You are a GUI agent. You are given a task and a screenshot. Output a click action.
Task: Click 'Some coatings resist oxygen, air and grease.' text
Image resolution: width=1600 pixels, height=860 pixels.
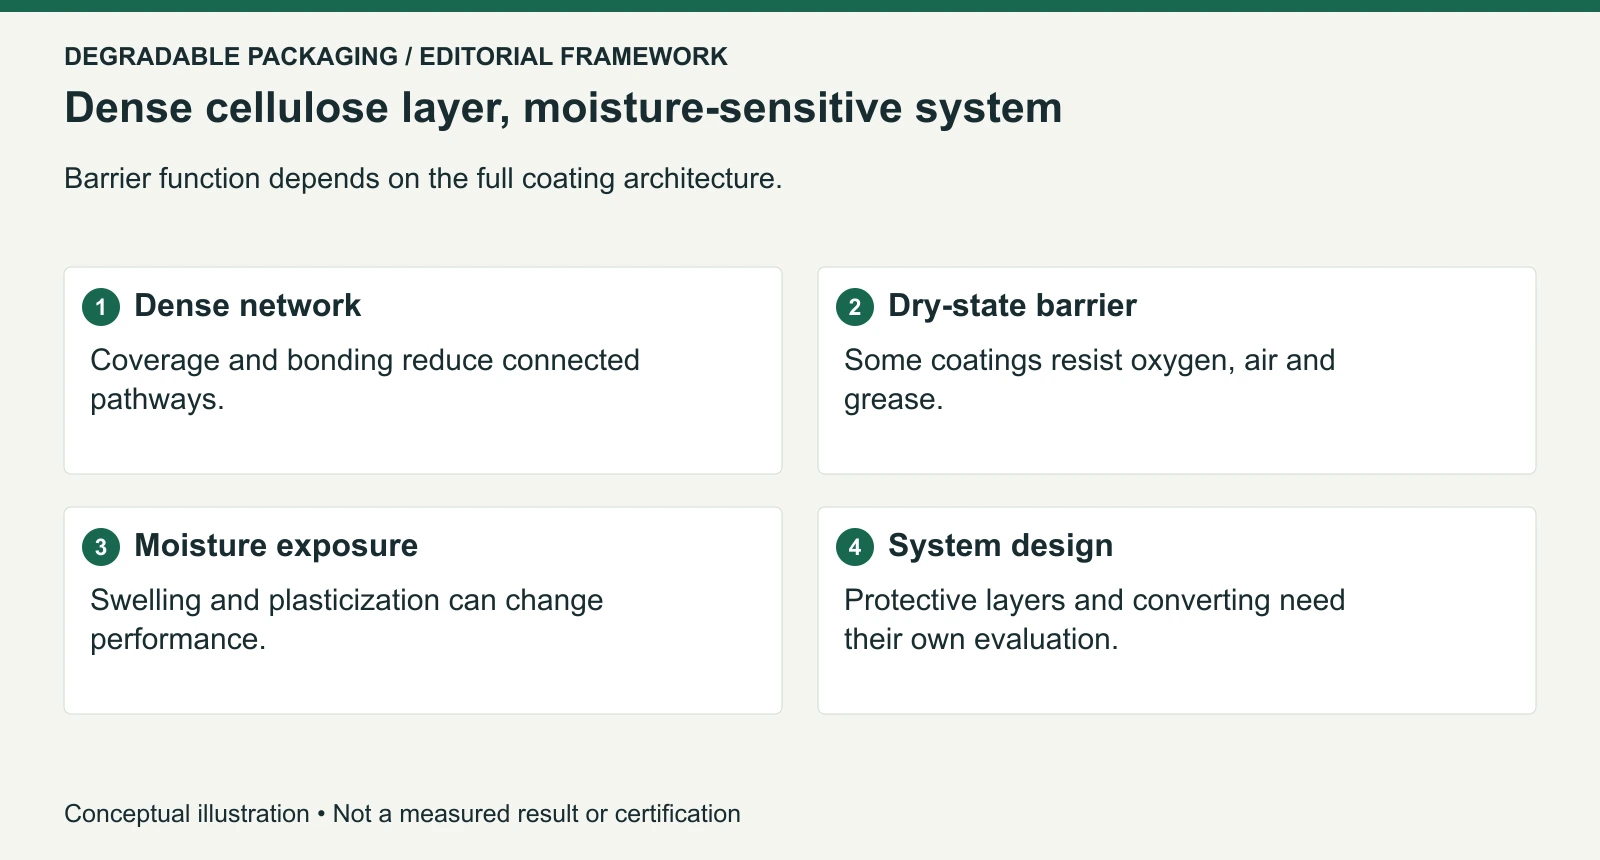1090,379
